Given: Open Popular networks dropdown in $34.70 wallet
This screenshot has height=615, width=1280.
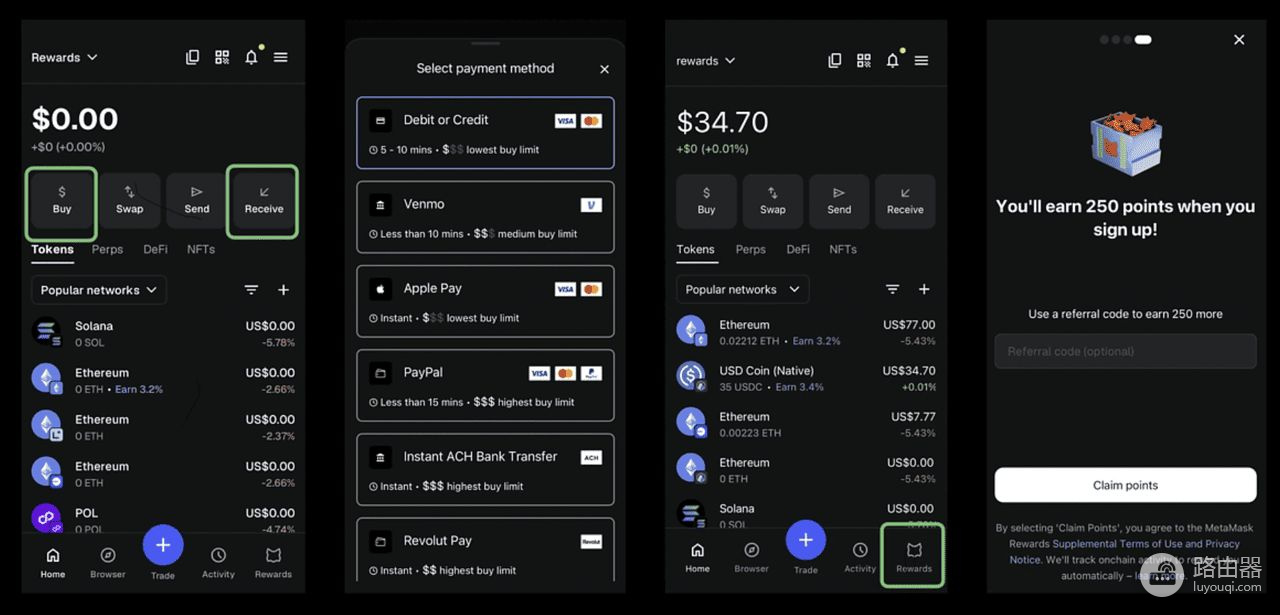Looking at the screenshot, I should [x=742, y=289].
